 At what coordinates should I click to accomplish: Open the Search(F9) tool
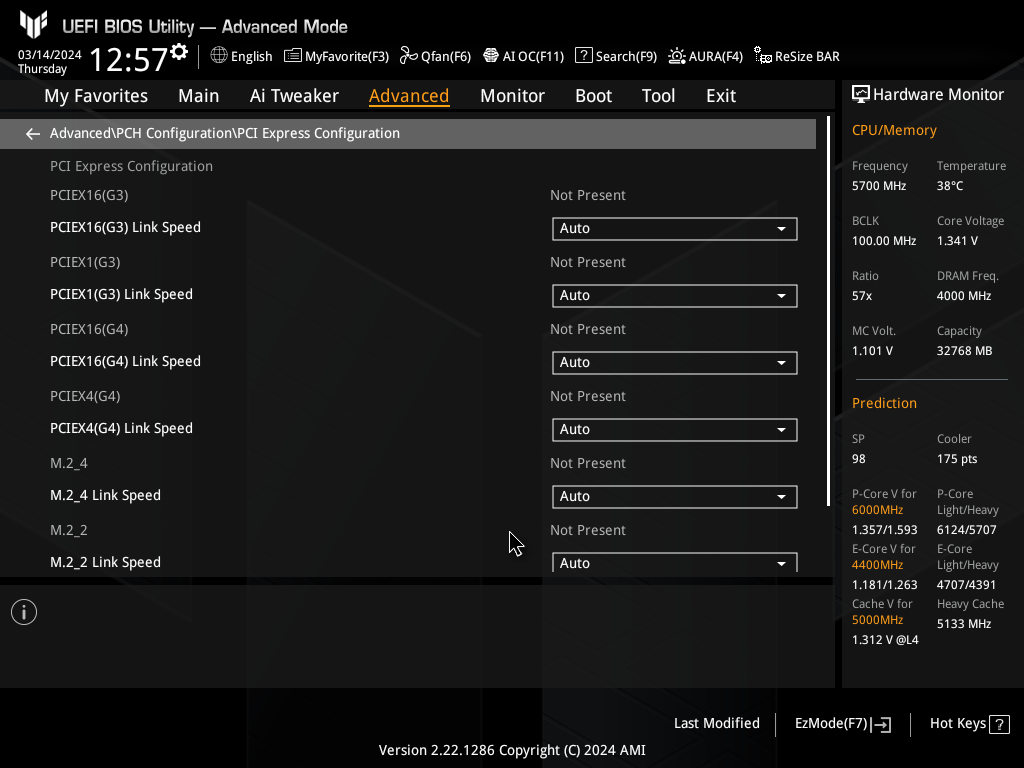(616, 56)
